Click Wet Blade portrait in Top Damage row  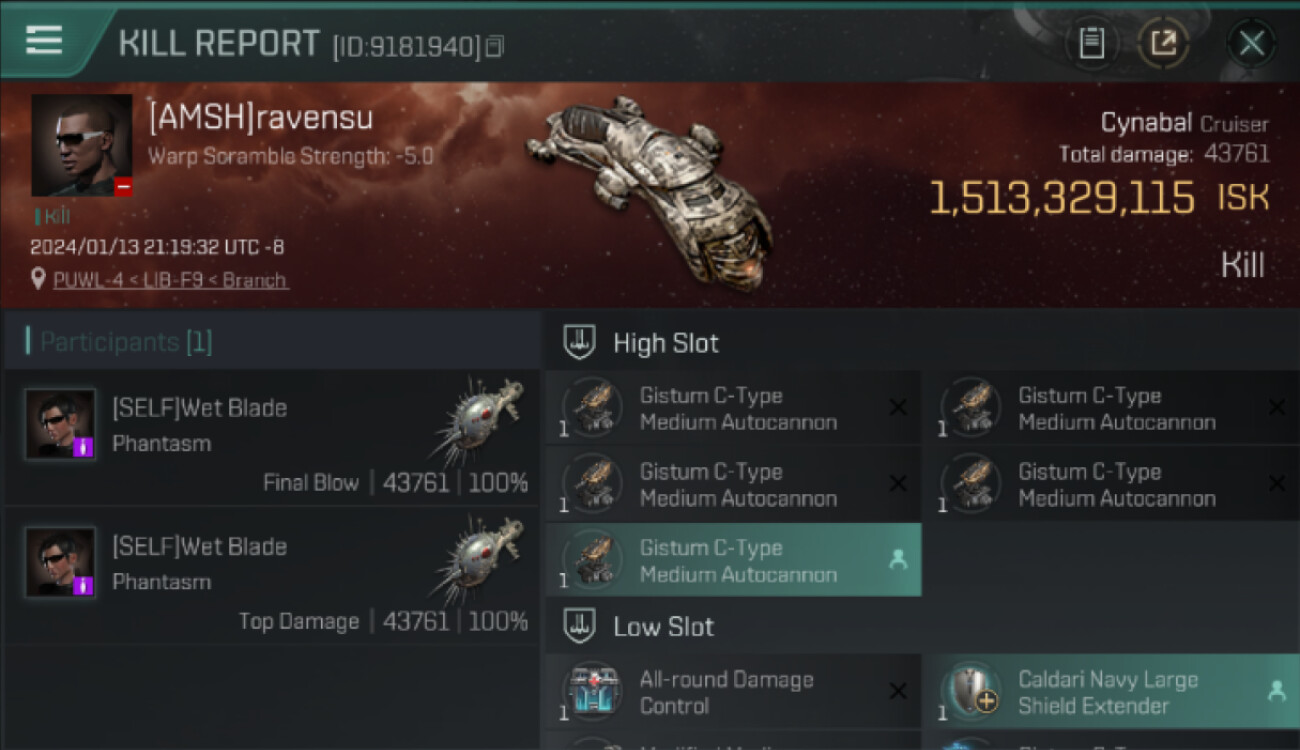[61, 563]
